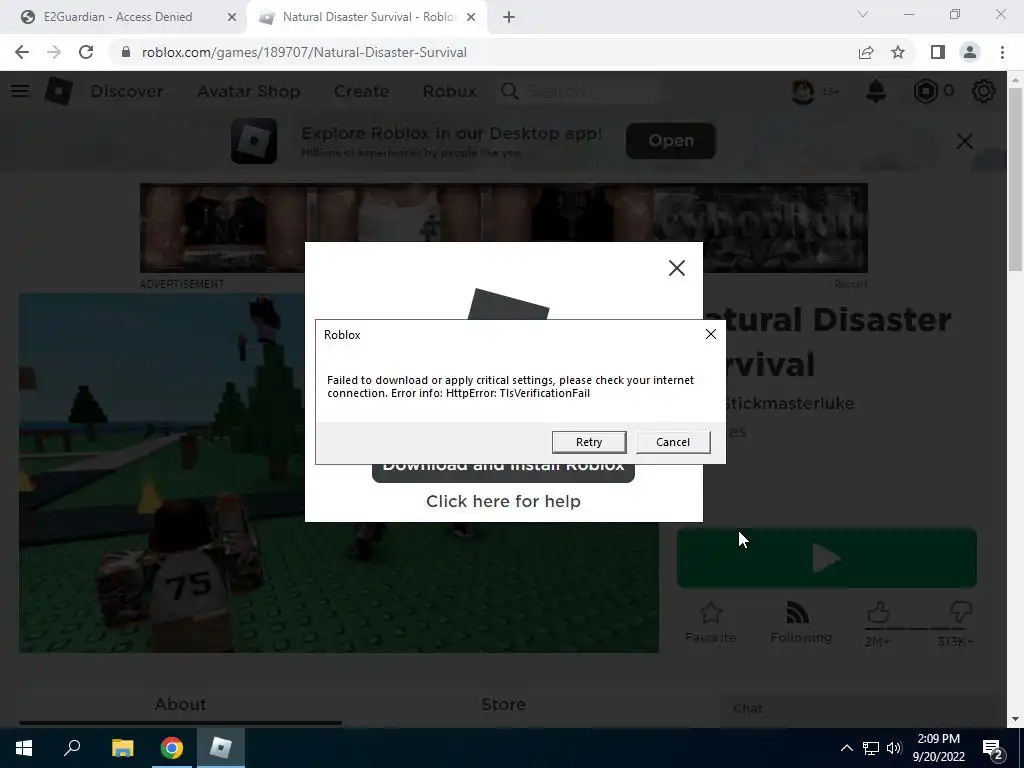Screen dimensions: 1024x768
Task: Open Avatar Shop in Roblox nav
Action: (249, 91)
